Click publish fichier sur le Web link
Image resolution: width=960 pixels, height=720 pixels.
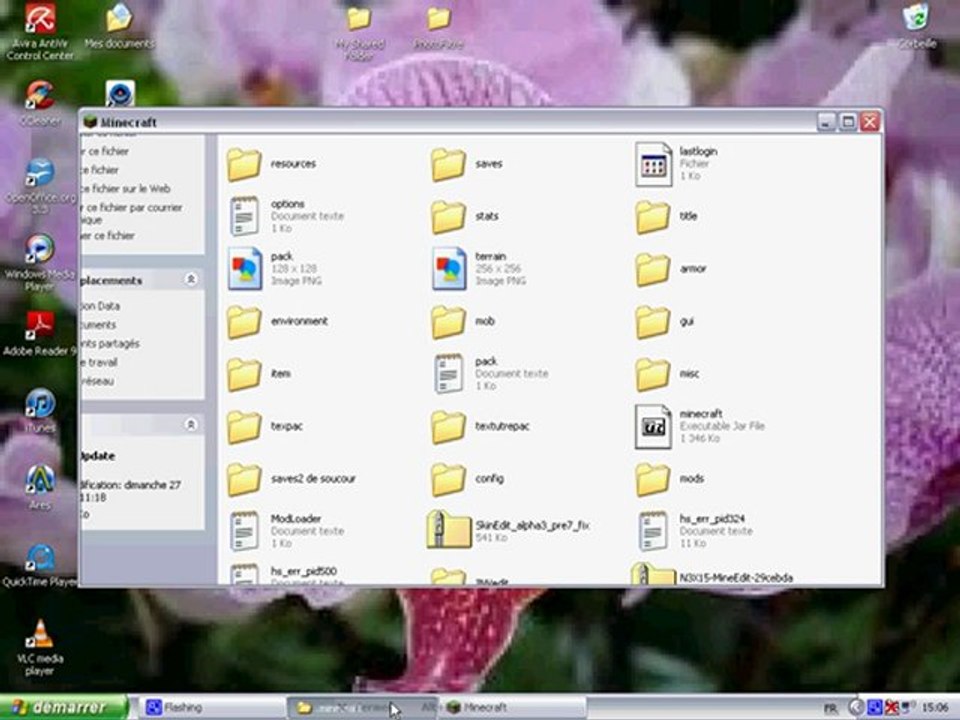(x=126, y=189)
